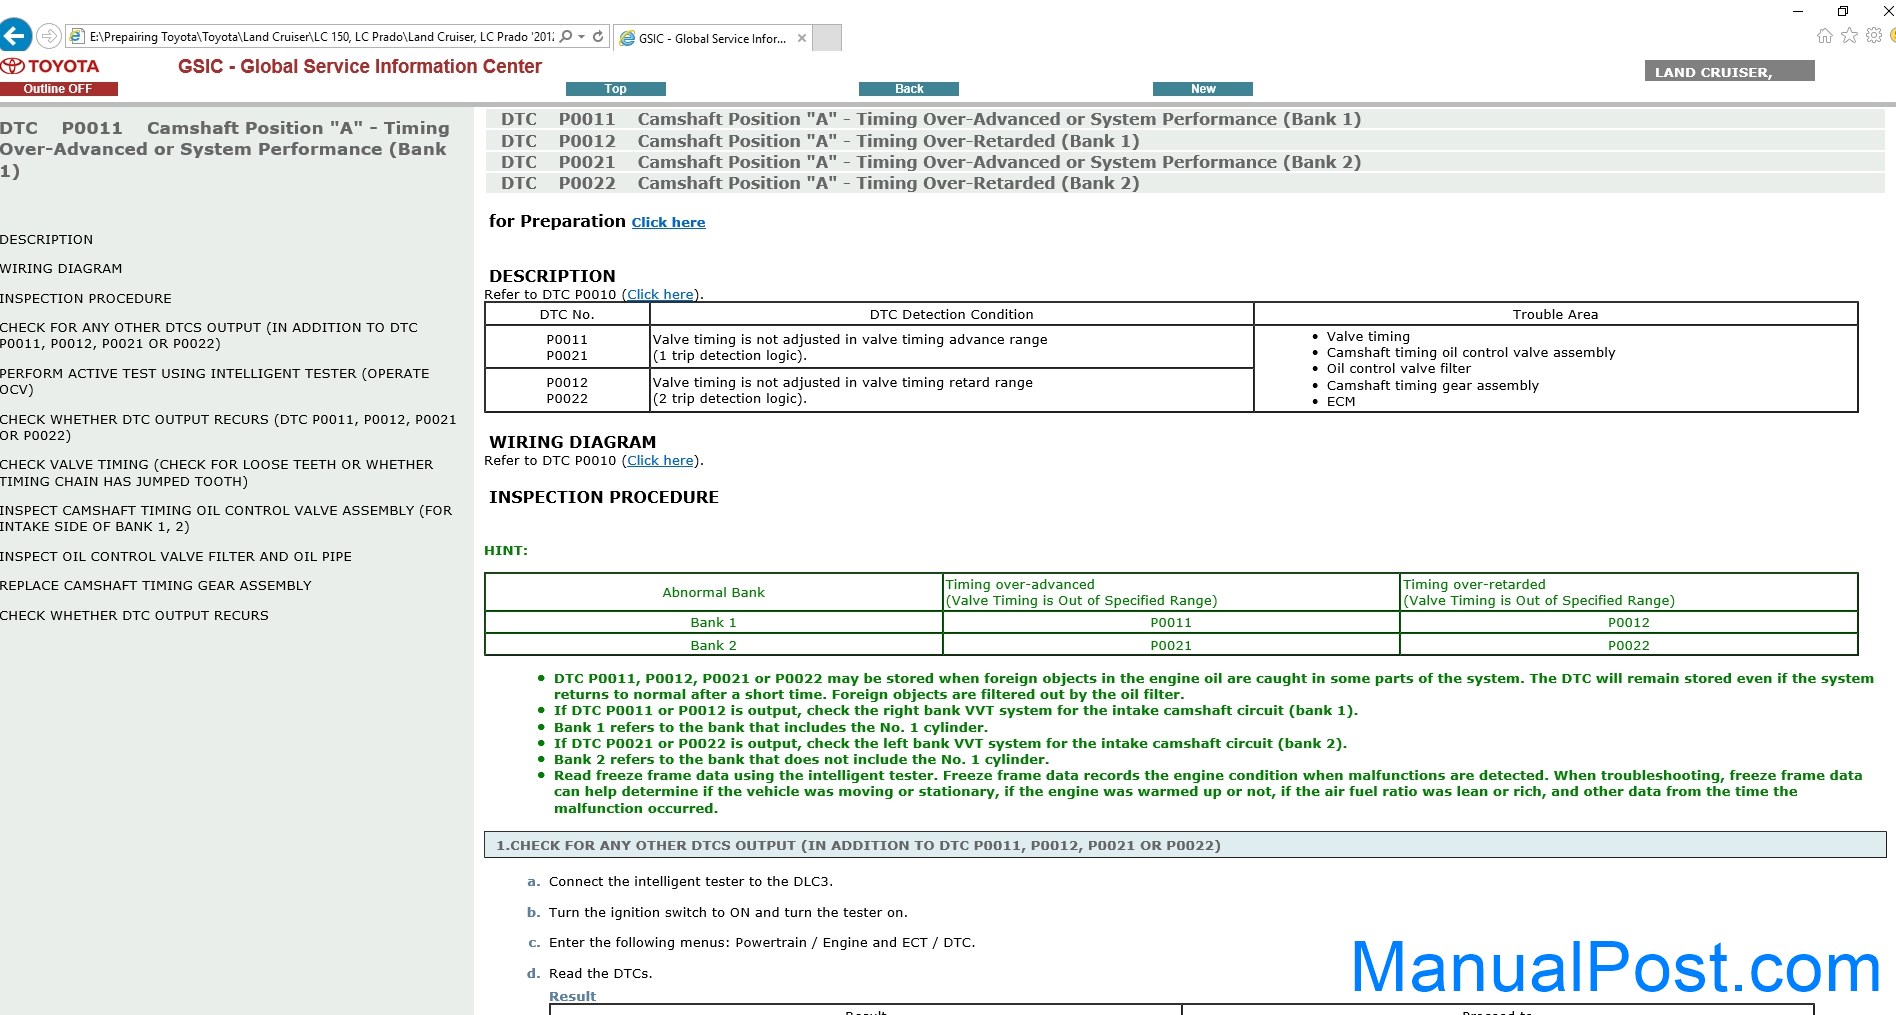
Task: Click the refresh icon in address bar
Action: click(598, 36)
